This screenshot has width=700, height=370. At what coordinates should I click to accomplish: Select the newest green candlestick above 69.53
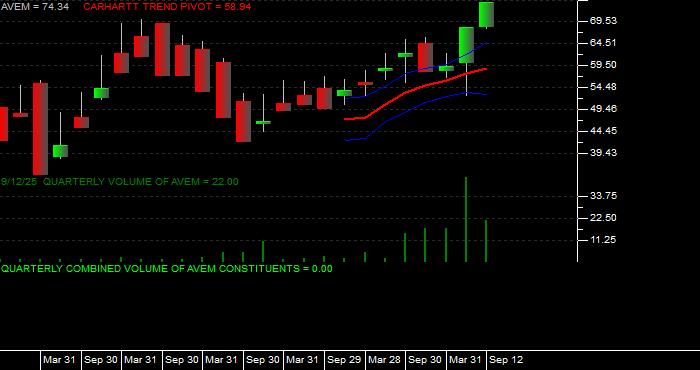[x=486, y=14]
